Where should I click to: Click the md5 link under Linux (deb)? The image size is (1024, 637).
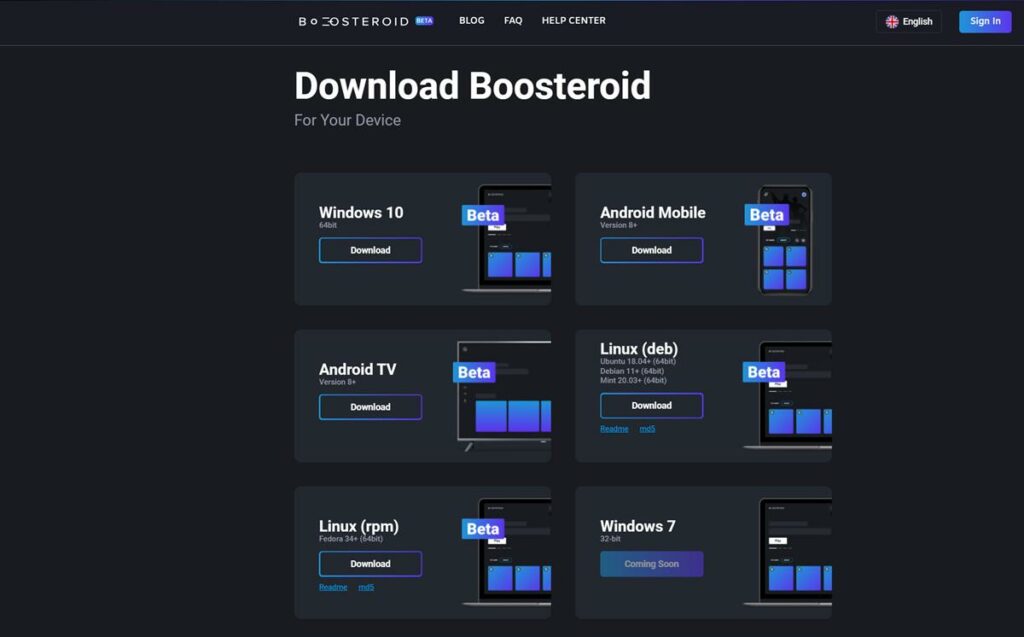tap(647, 428)
